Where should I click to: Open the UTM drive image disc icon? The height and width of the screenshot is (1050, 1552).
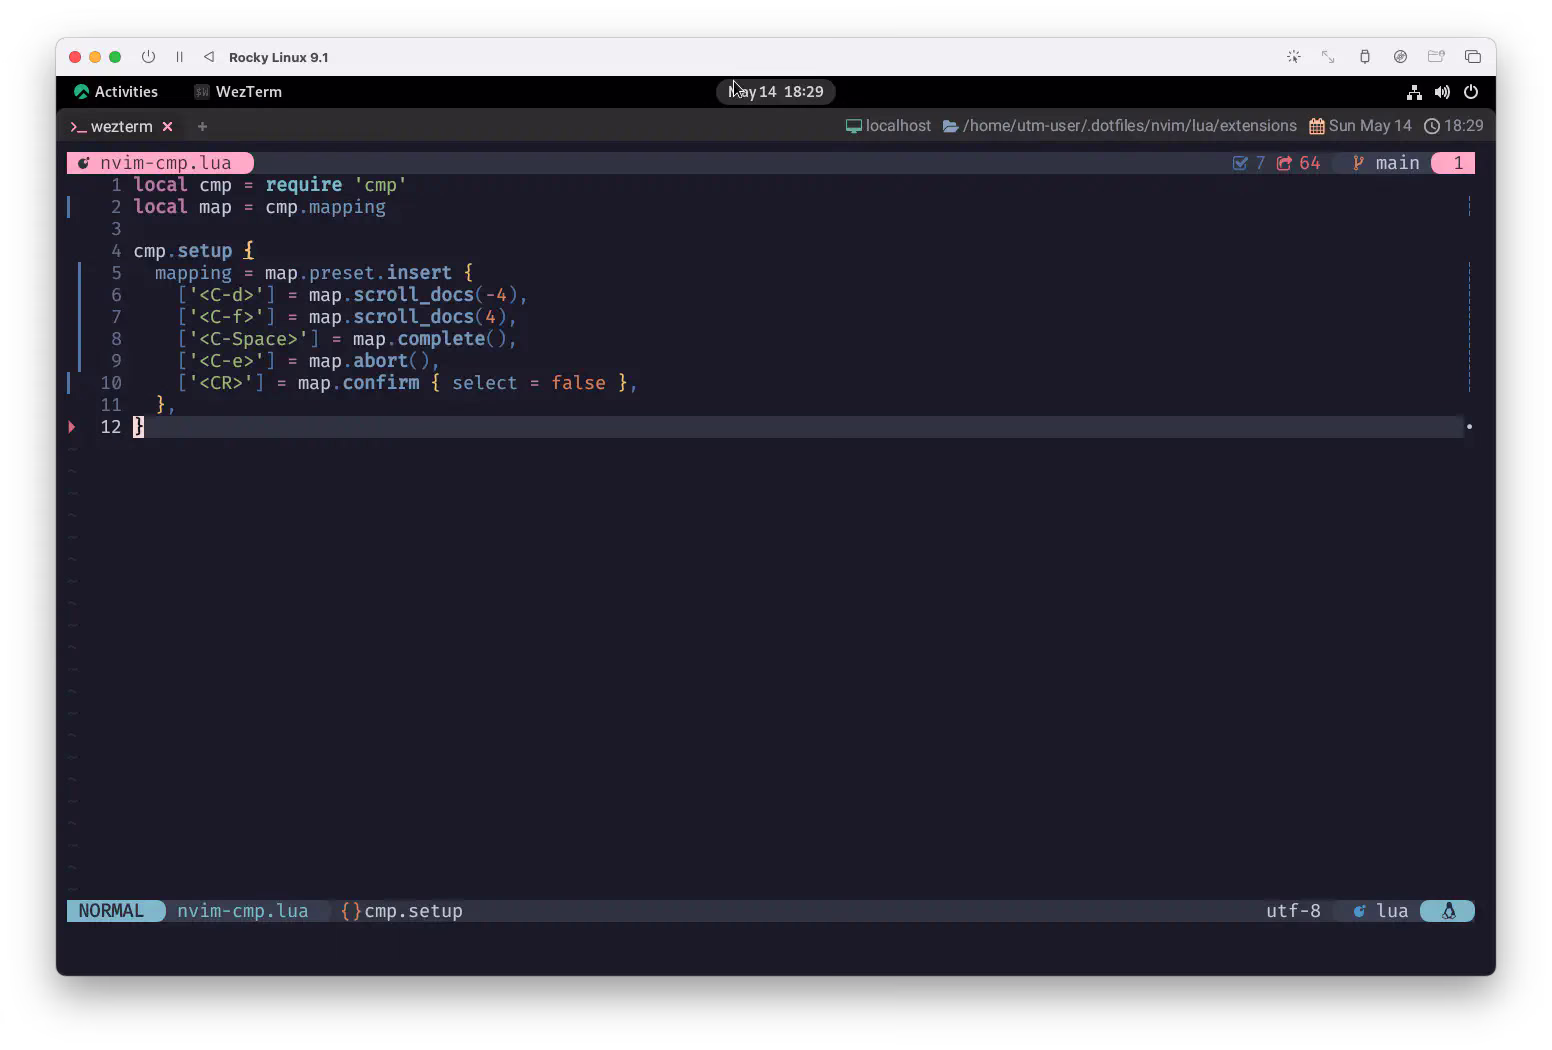tap(1400, 57)
